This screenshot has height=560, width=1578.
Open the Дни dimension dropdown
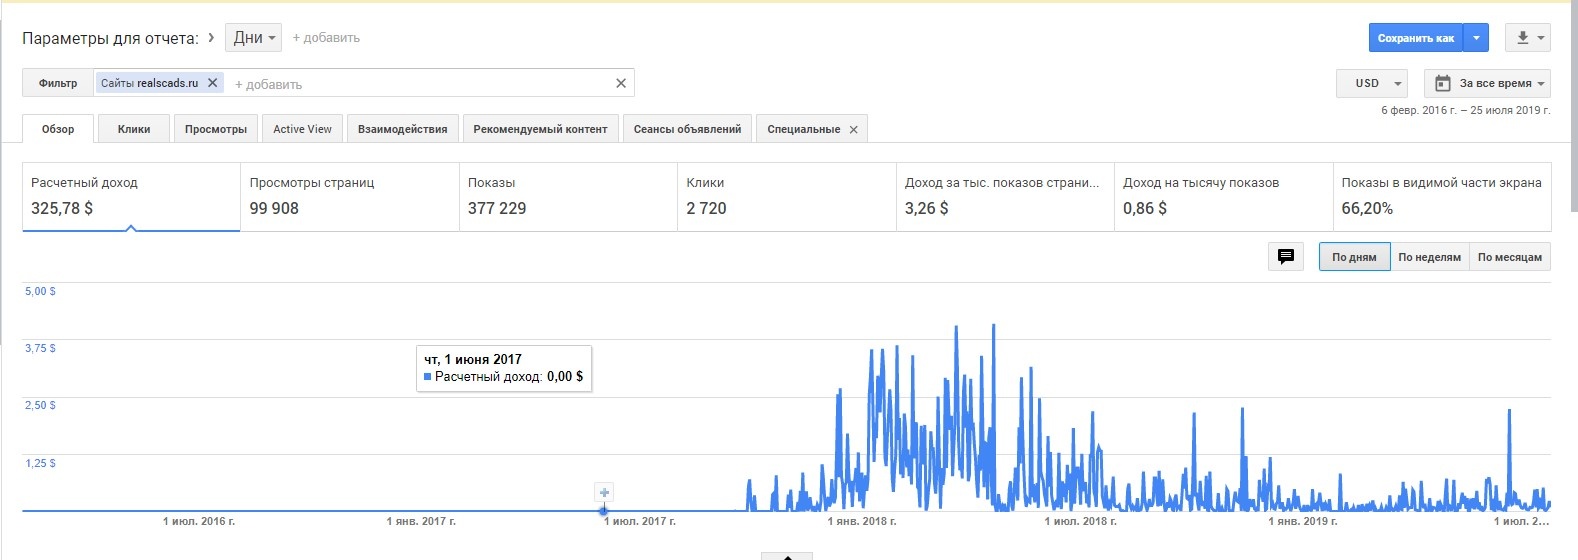[x=253, y=38]
